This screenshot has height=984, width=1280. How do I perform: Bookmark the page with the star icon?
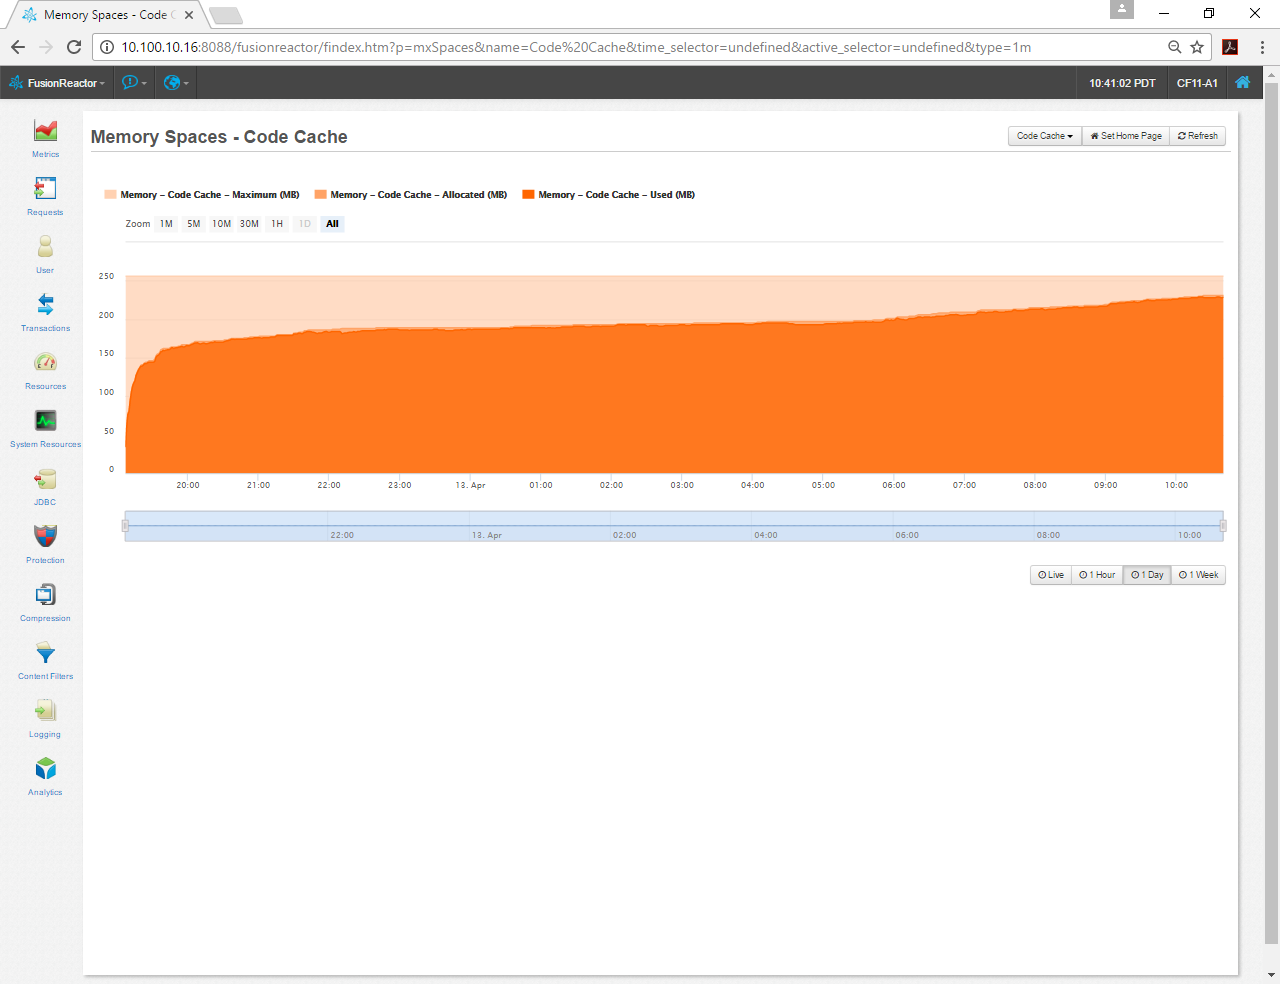click(x=1197, y=47)
